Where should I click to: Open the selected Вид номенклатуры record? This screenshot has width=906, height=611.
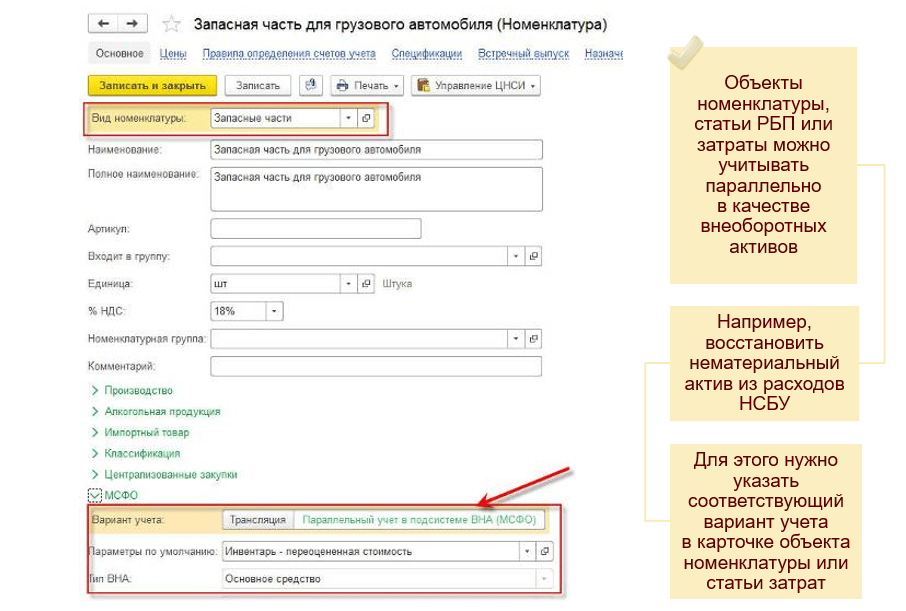[366, 118]
